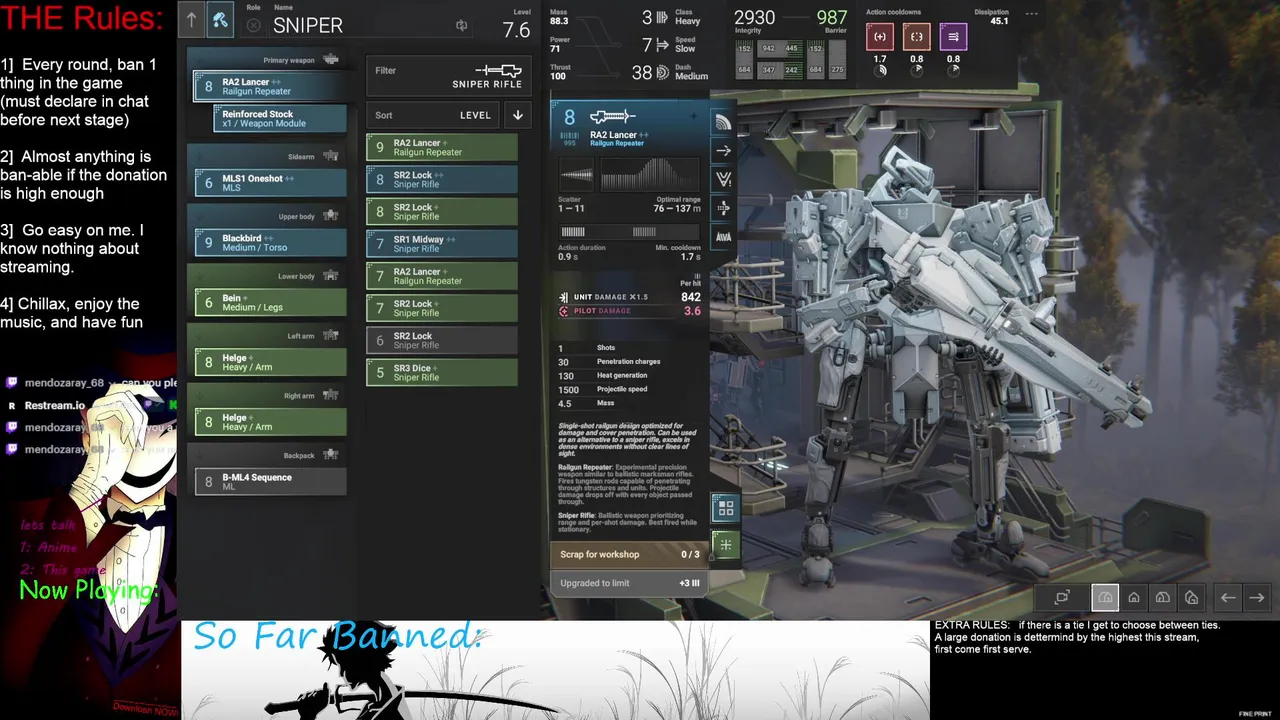Choose level 7 RA2 Lancer from list

click(442, 276)
